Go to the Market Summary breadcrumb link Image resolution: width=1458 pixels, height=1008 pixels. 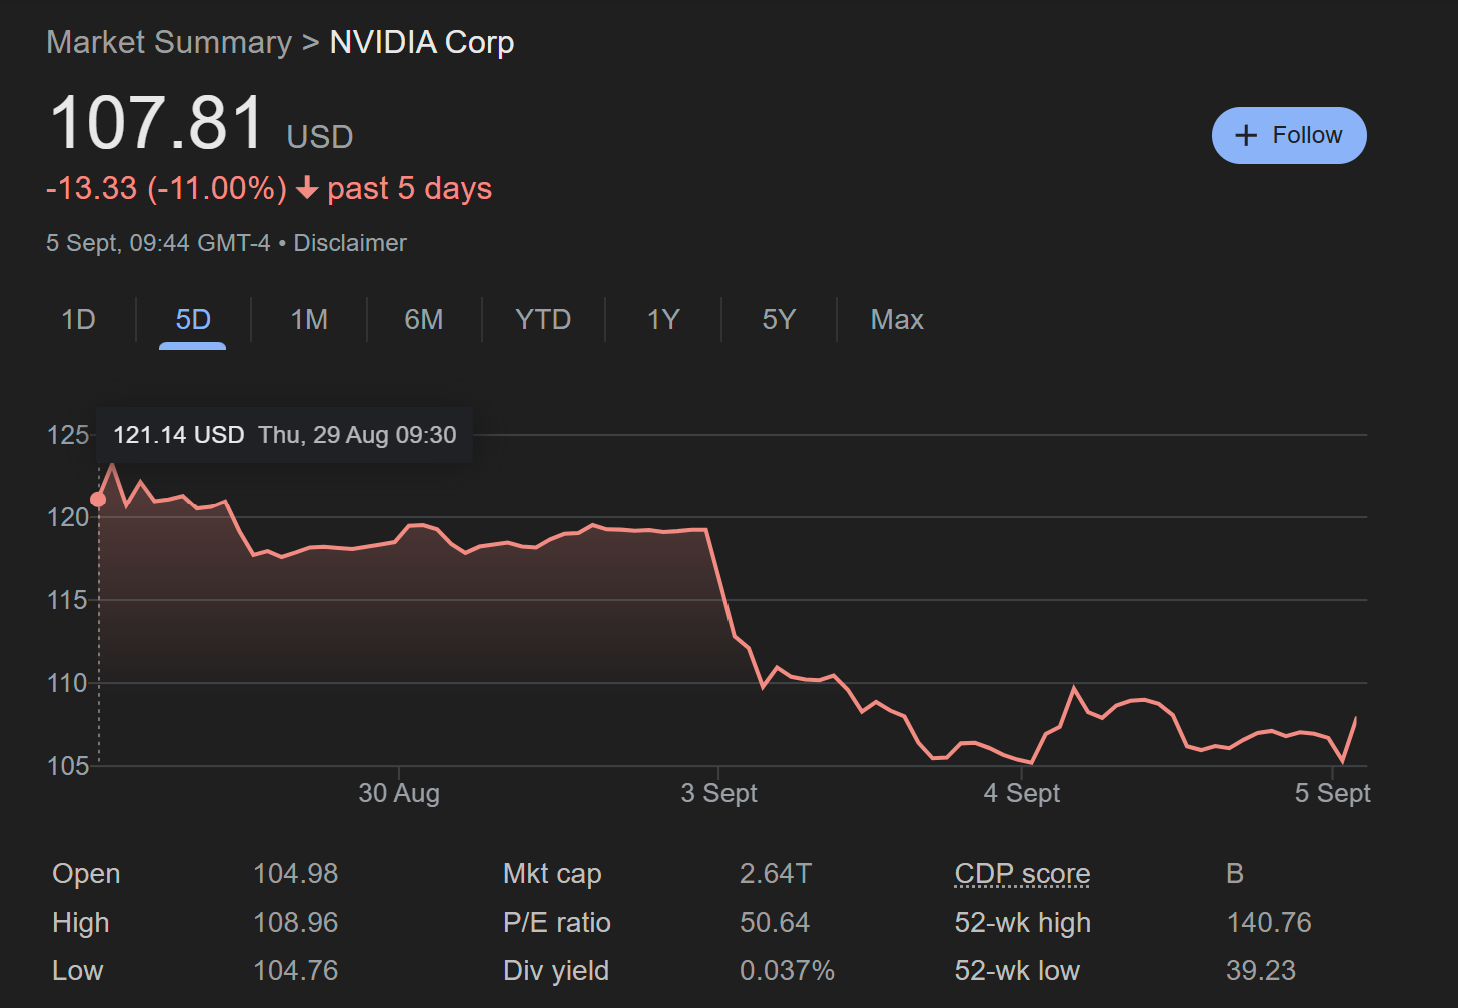169,43
